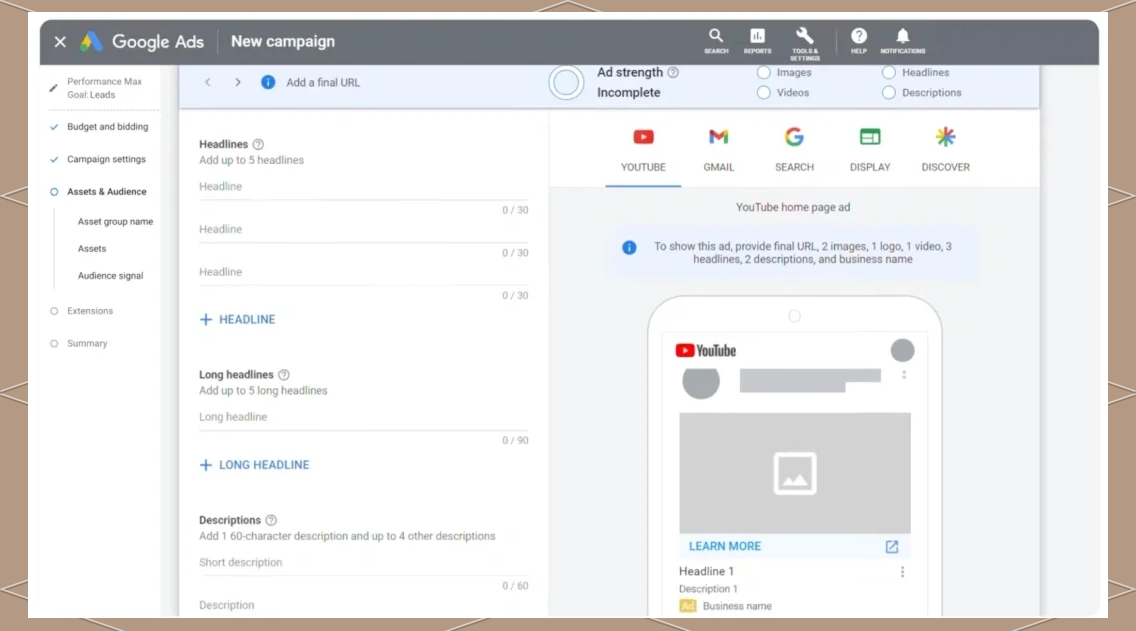1136x631 pixels.
Task: Add another long headline with + LONG HEADLINE
Action: pos(254,465)
